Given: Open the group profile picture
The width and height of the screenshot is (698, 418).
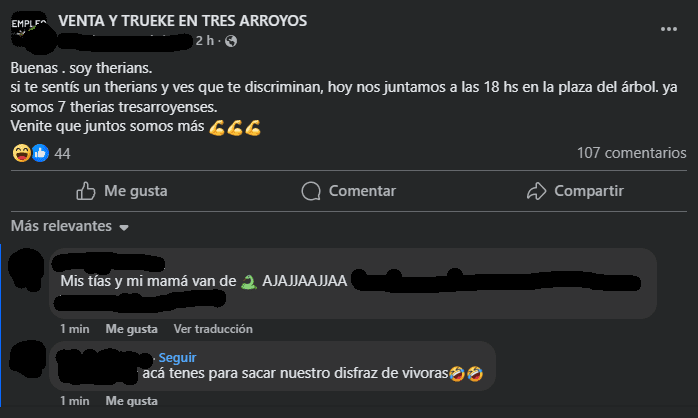Looking at the screenshot, I should (29, 29).
